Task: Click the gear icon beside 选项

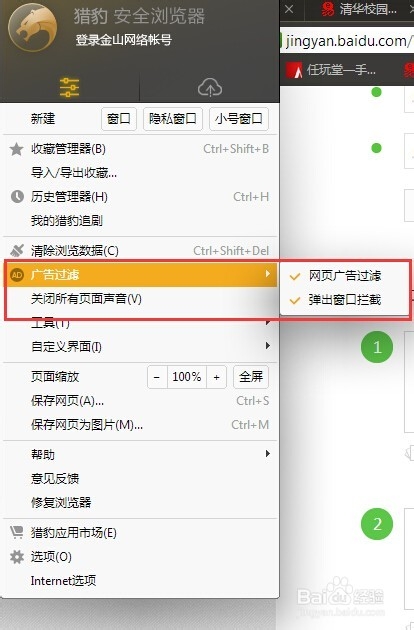Action: click(x=17, y=557)
